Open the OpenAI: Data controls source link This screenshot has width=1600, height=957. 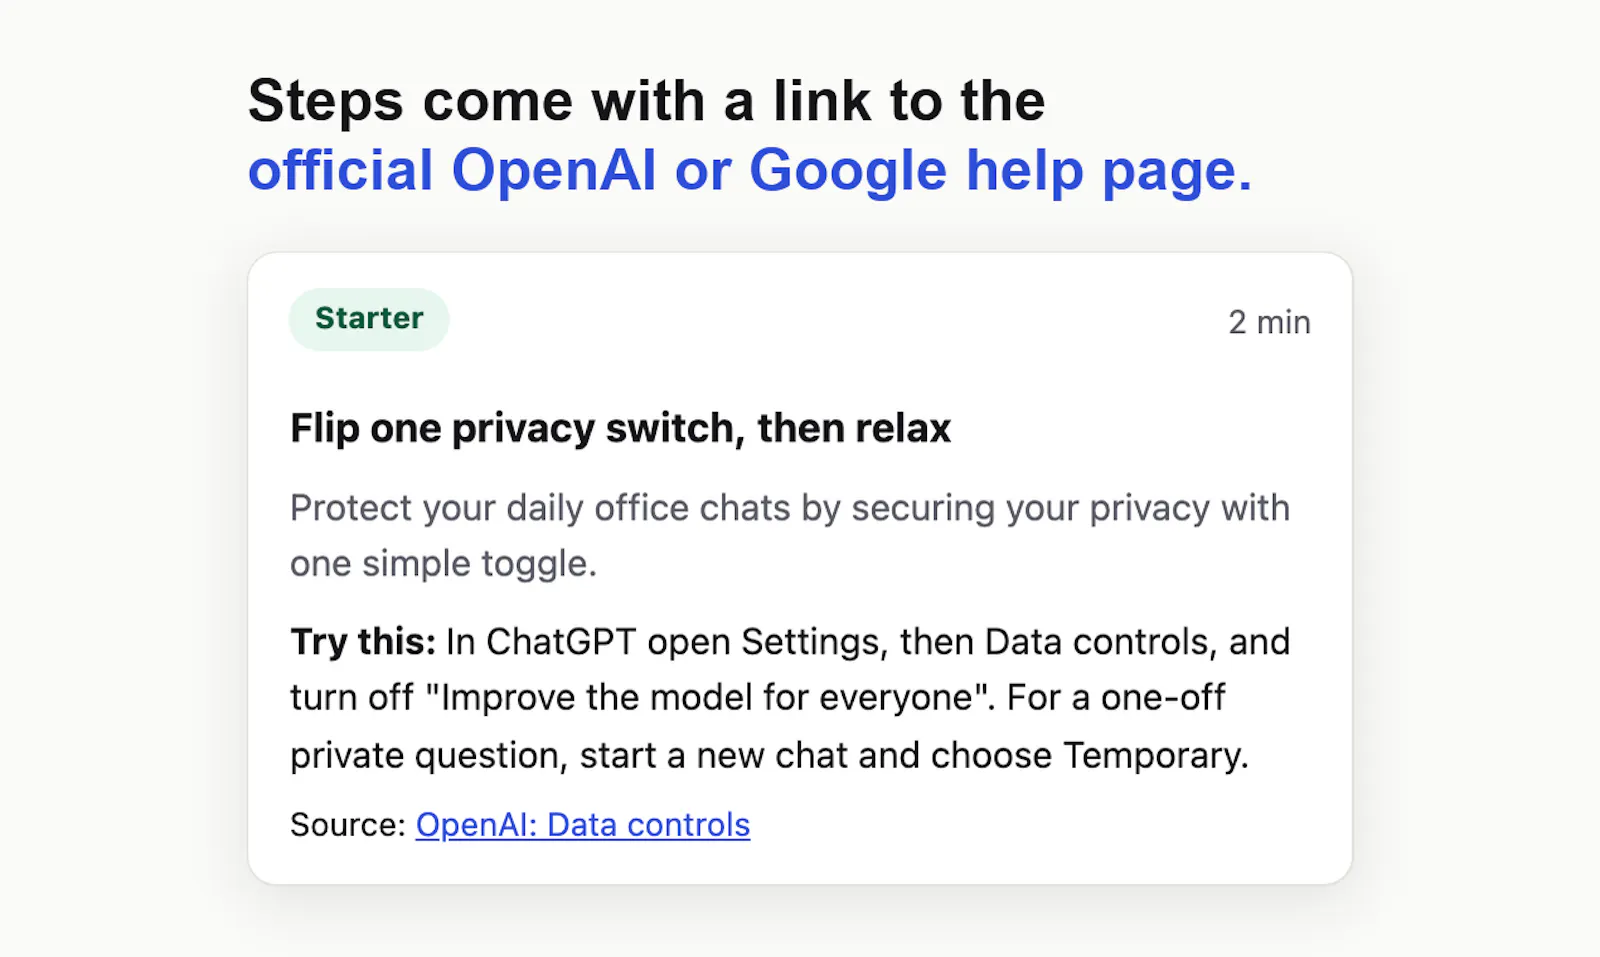[x=583, y=825]
